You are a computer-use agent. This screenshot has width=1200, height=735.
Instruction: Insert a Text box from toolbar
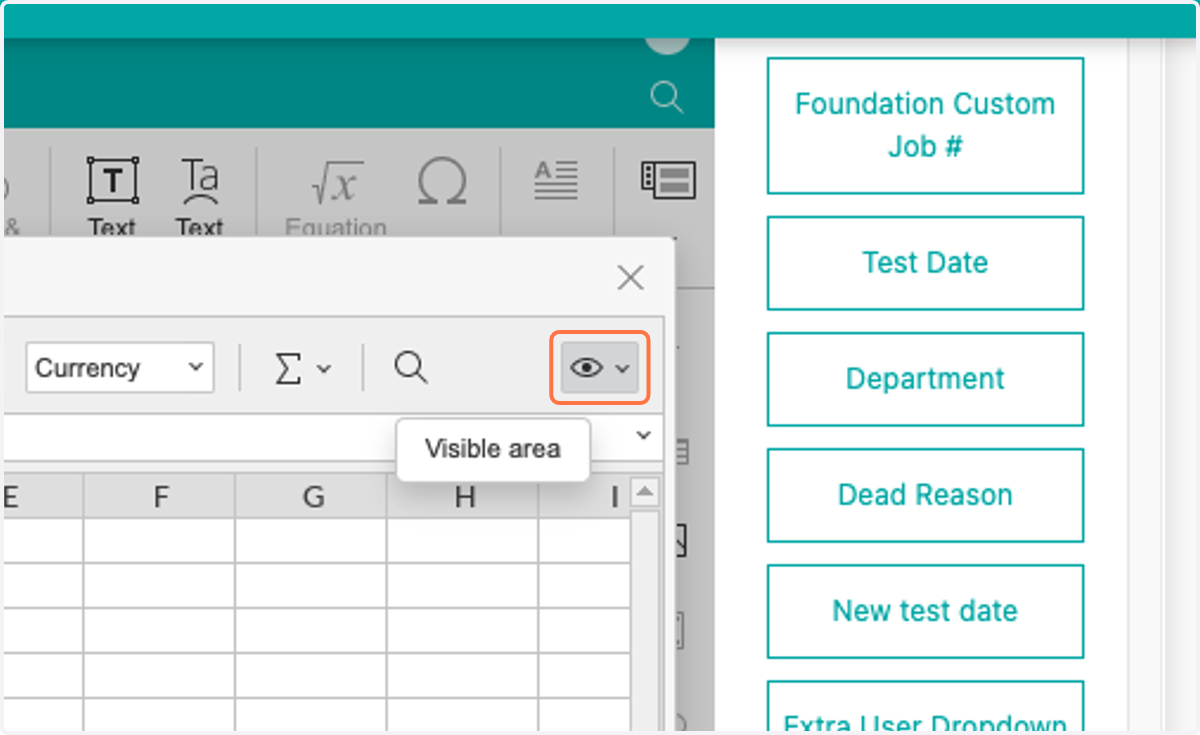pyautogui.click(x=112, y=197)
